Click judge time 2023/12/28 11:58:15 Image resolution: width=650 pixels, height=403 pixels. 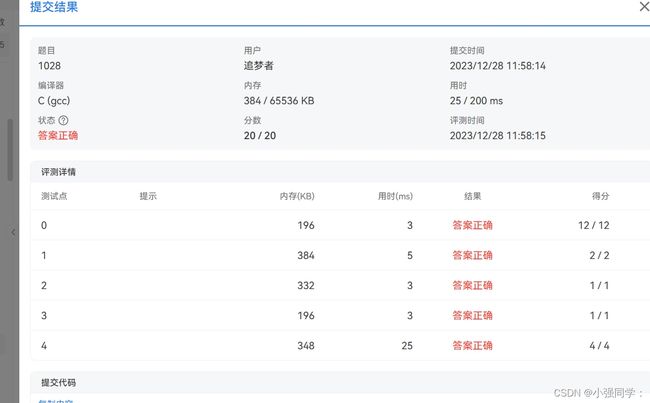point(497,136)
